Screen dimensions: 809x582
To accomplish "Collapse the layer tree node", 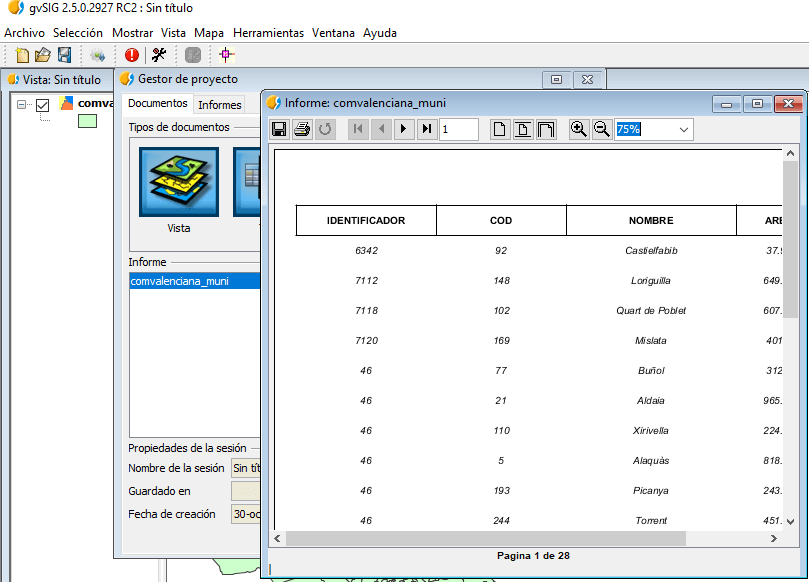I will click(x=22, y=104).
